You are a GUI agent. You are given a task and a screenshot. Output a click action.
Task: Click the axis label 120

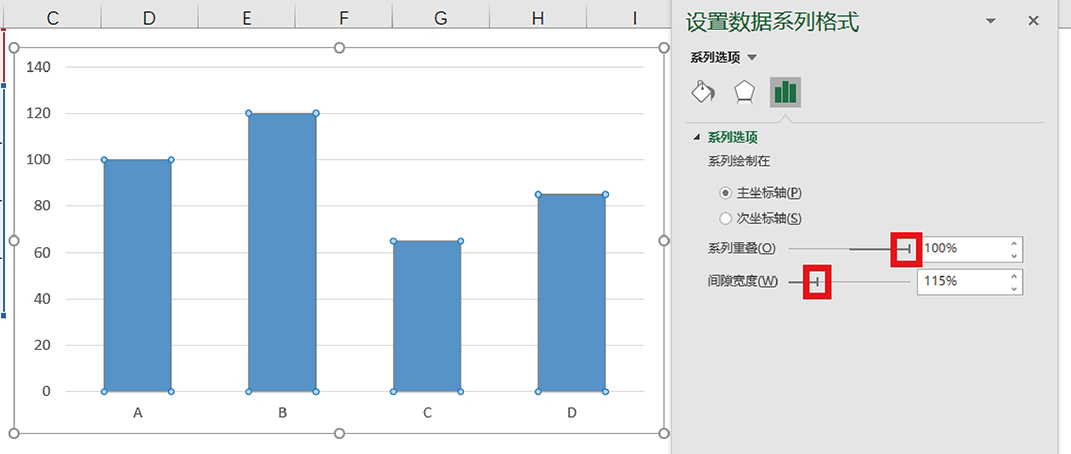click(x=39, y=113)
